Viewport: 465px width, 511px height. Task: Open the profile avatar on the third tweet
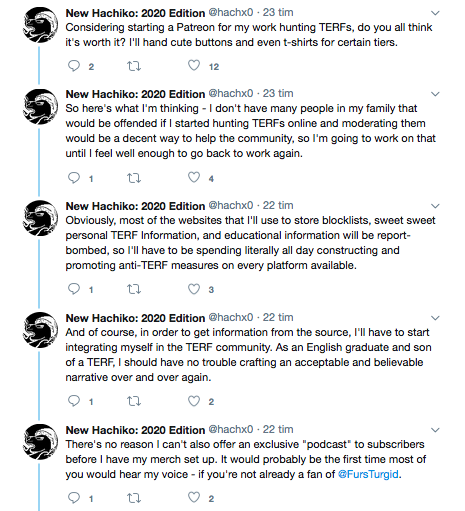(40, 218)
